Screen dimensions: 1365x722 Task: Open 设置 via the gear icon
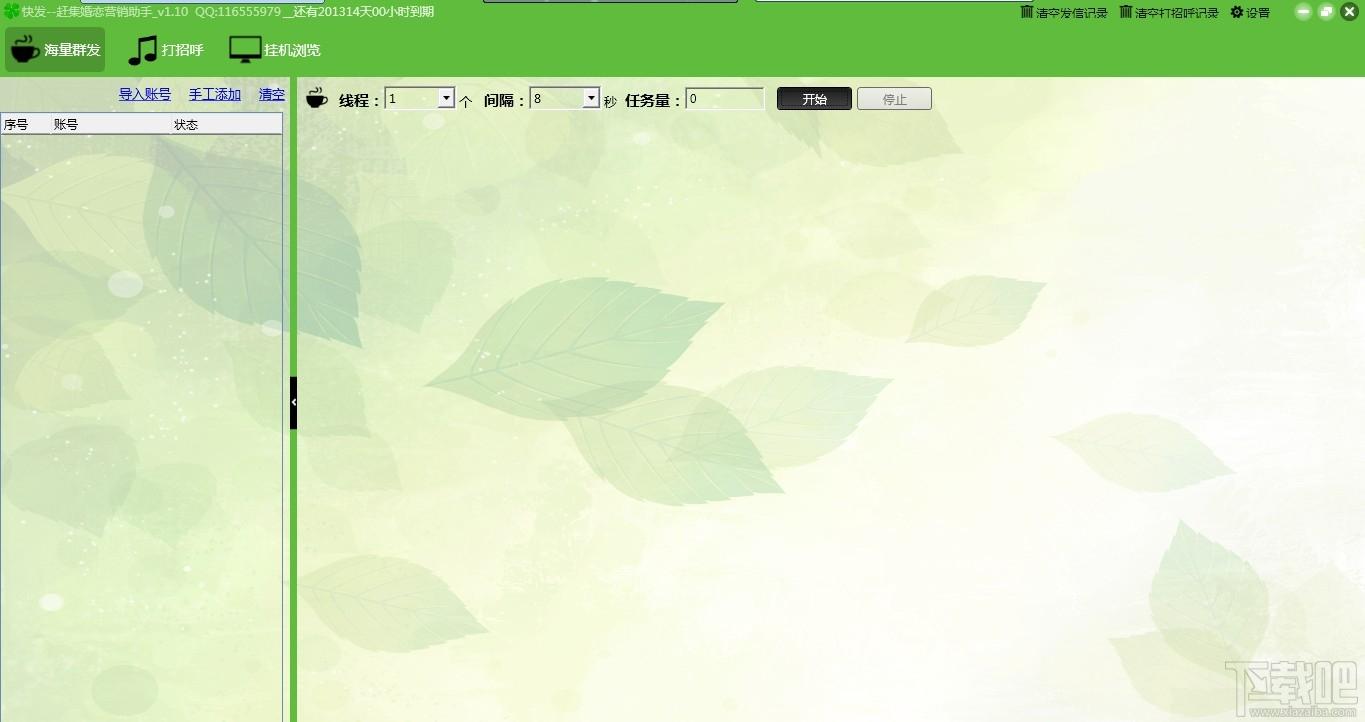coord(1237,12)
